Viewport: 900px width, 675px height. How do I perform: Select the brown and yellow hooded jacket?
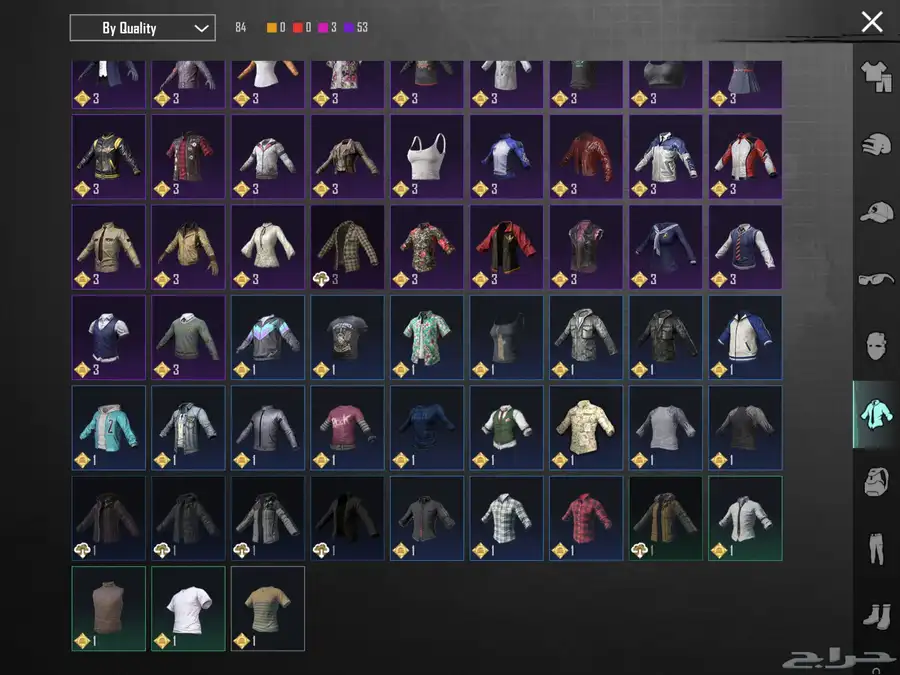coord(666,518)
